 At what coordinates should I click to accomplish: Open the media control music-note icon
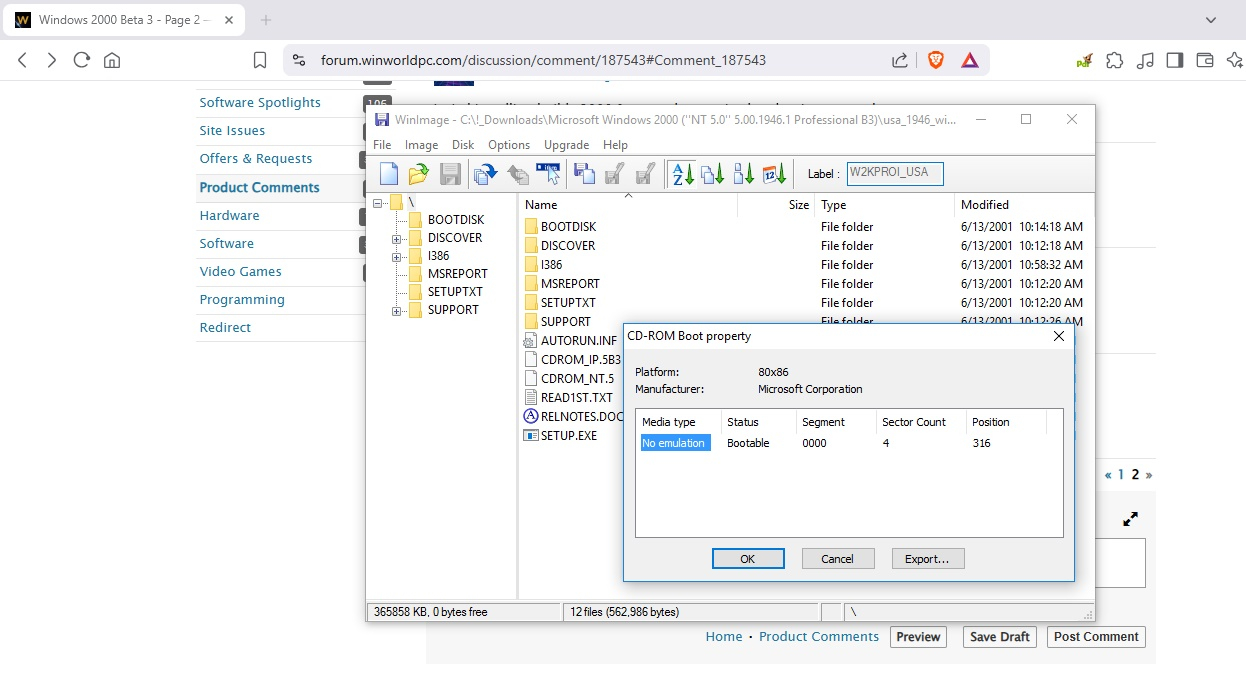pos(1146,60)
